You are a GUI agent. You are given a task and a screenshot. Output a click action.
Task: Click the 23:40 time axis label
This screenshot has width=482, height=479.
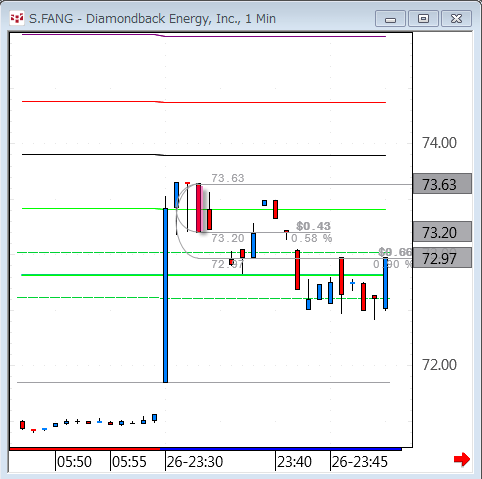(x=294, y=462)
